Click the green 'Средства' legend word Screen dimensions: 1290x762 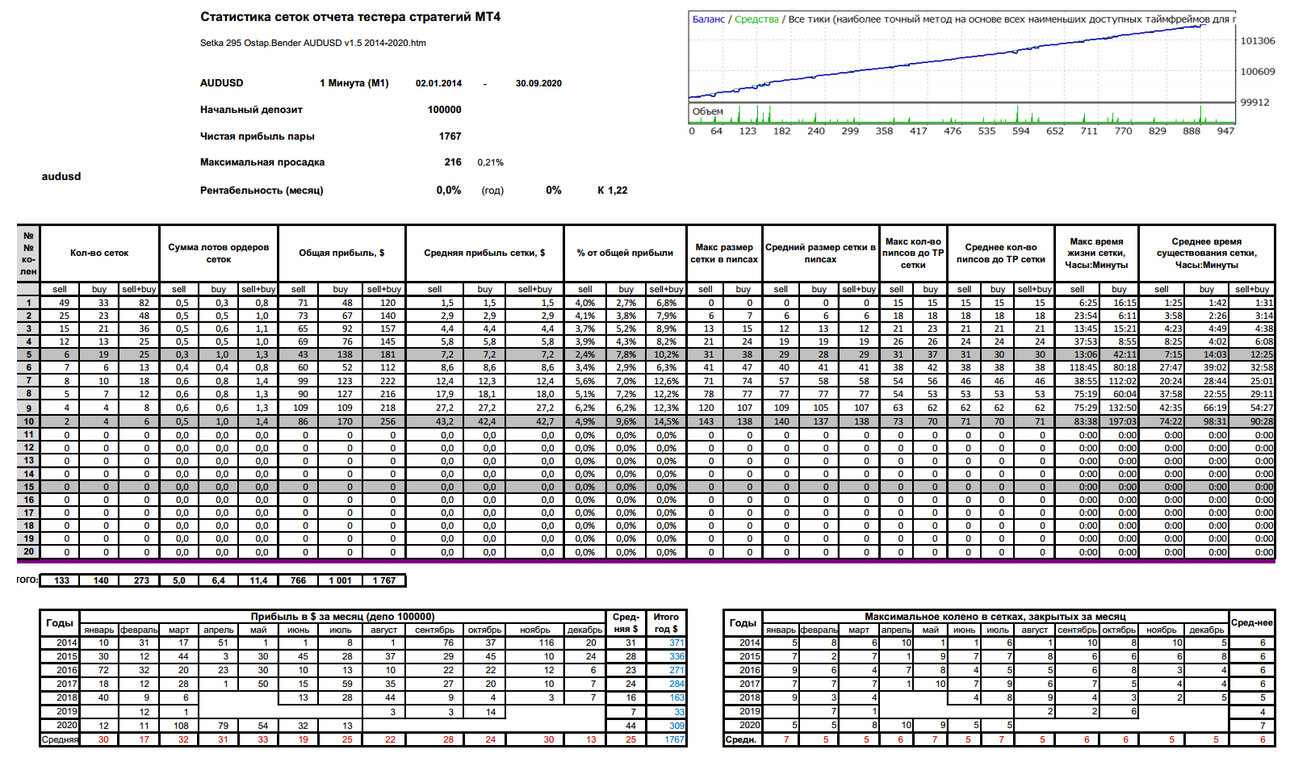point(755,19)
